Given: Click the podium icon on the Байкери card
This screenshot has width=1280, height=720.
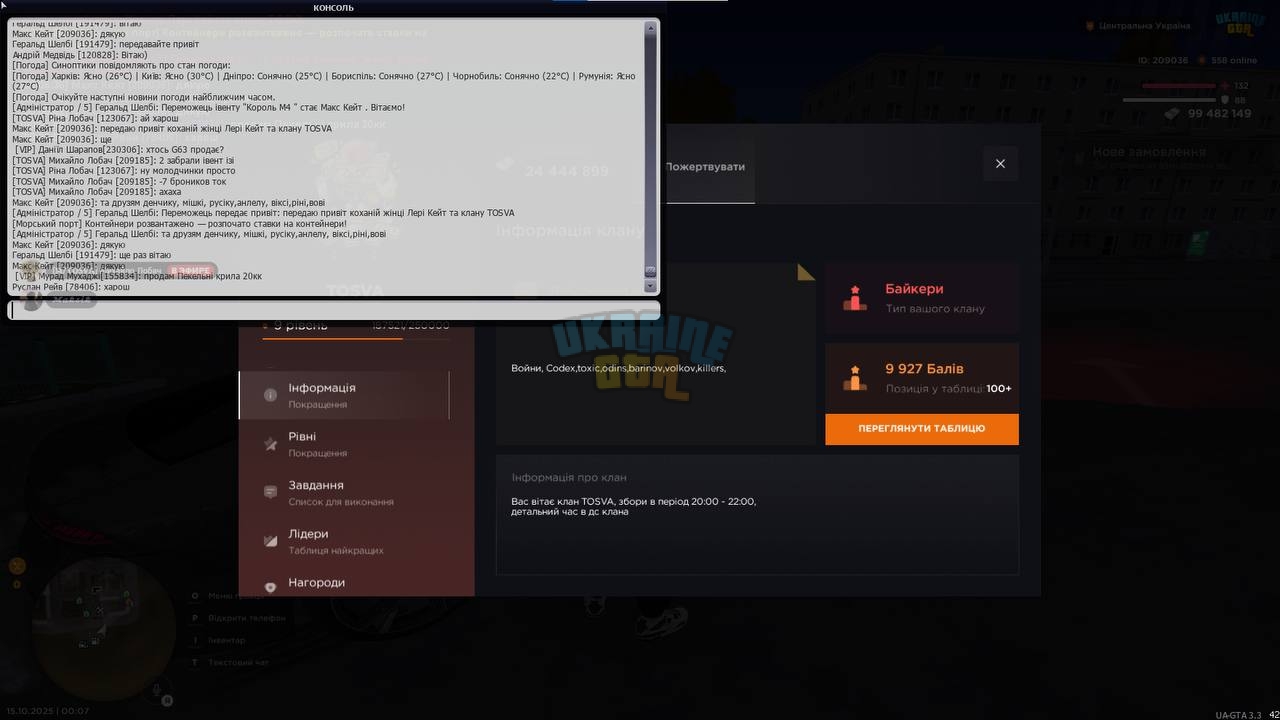Looking at the screenshot, I should tap(855, 298).
